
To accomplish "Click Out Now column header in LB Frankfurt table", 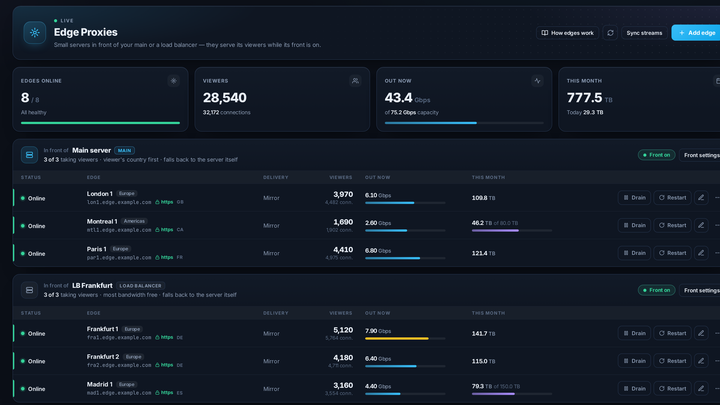I will [x=377, y=313].
